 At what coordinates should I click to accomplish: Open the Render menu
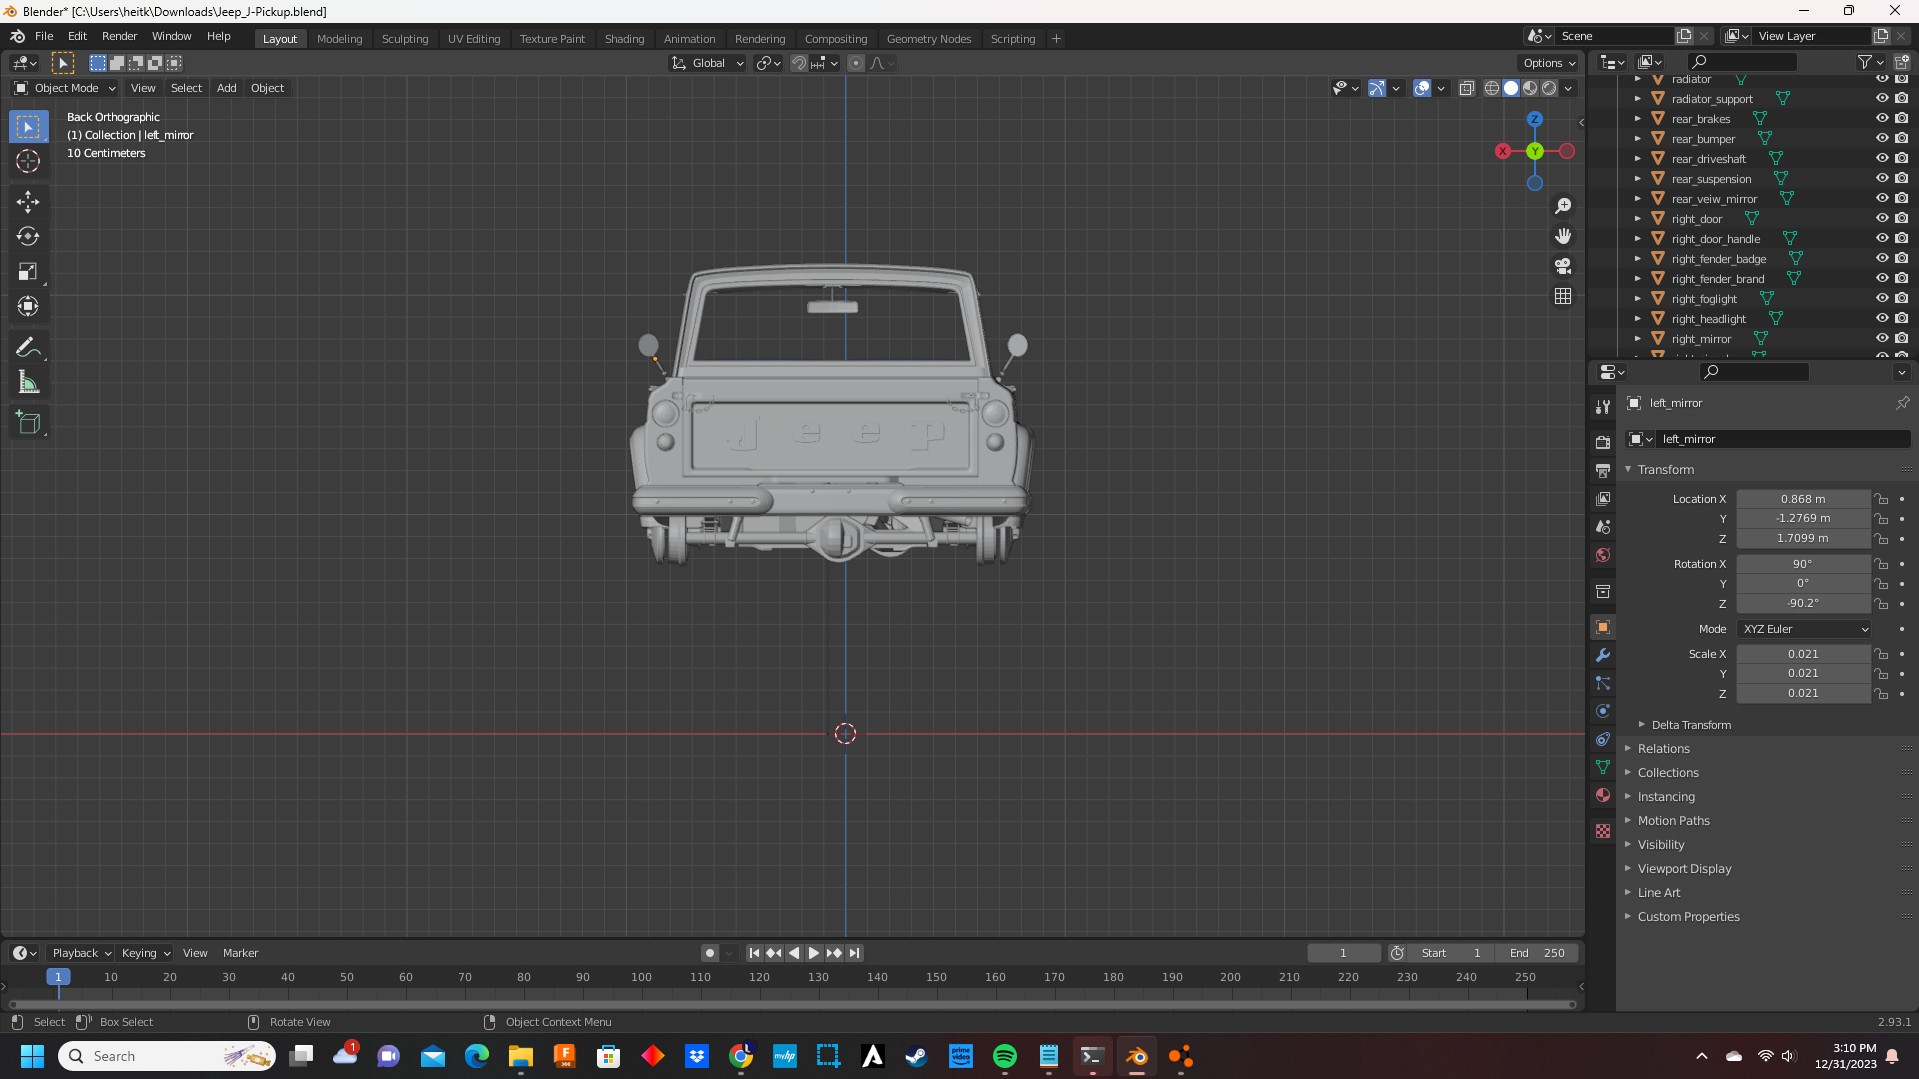pyautogui.click(x=119, y=36)
